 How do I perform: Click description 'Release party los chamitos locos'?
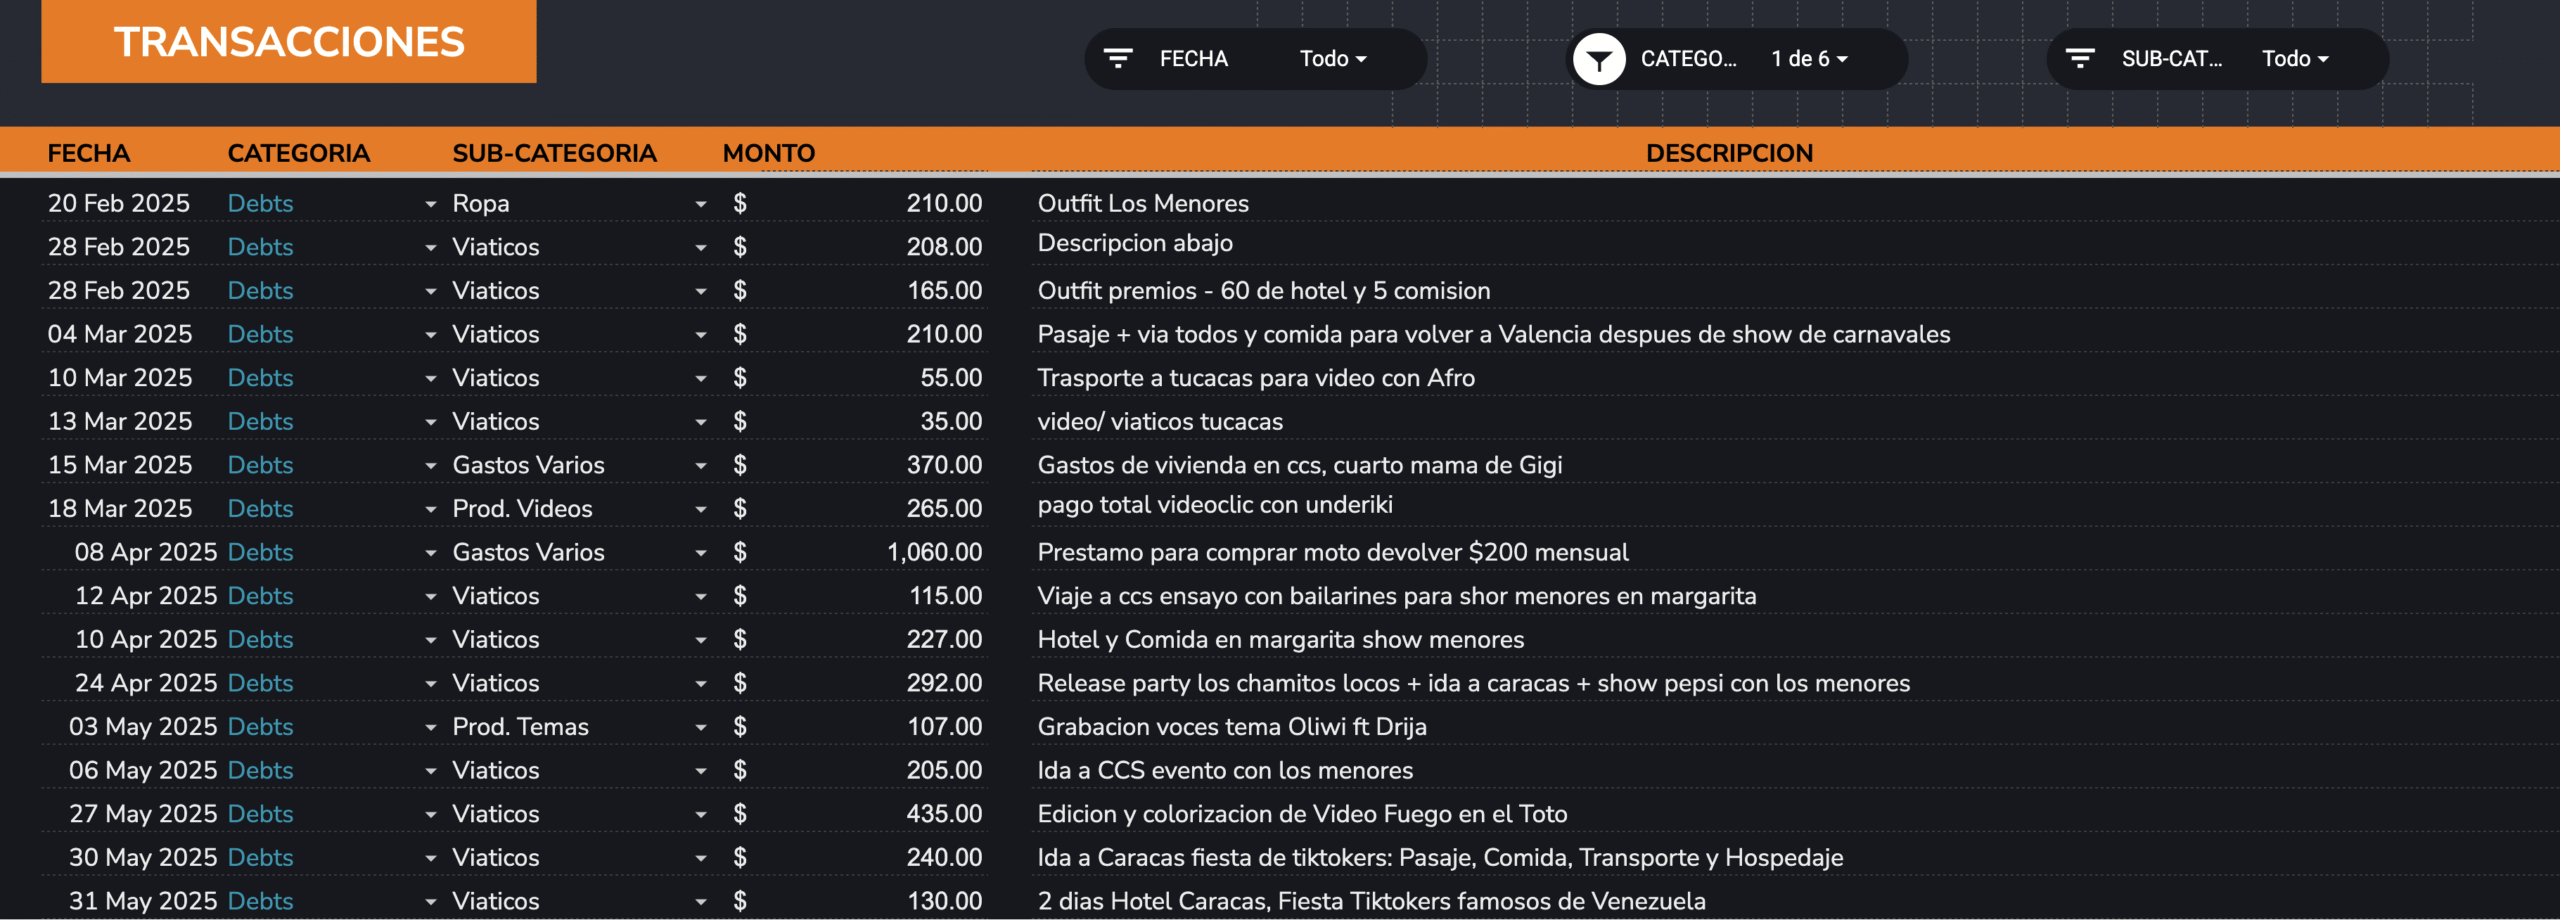[x=1474, y=683]
